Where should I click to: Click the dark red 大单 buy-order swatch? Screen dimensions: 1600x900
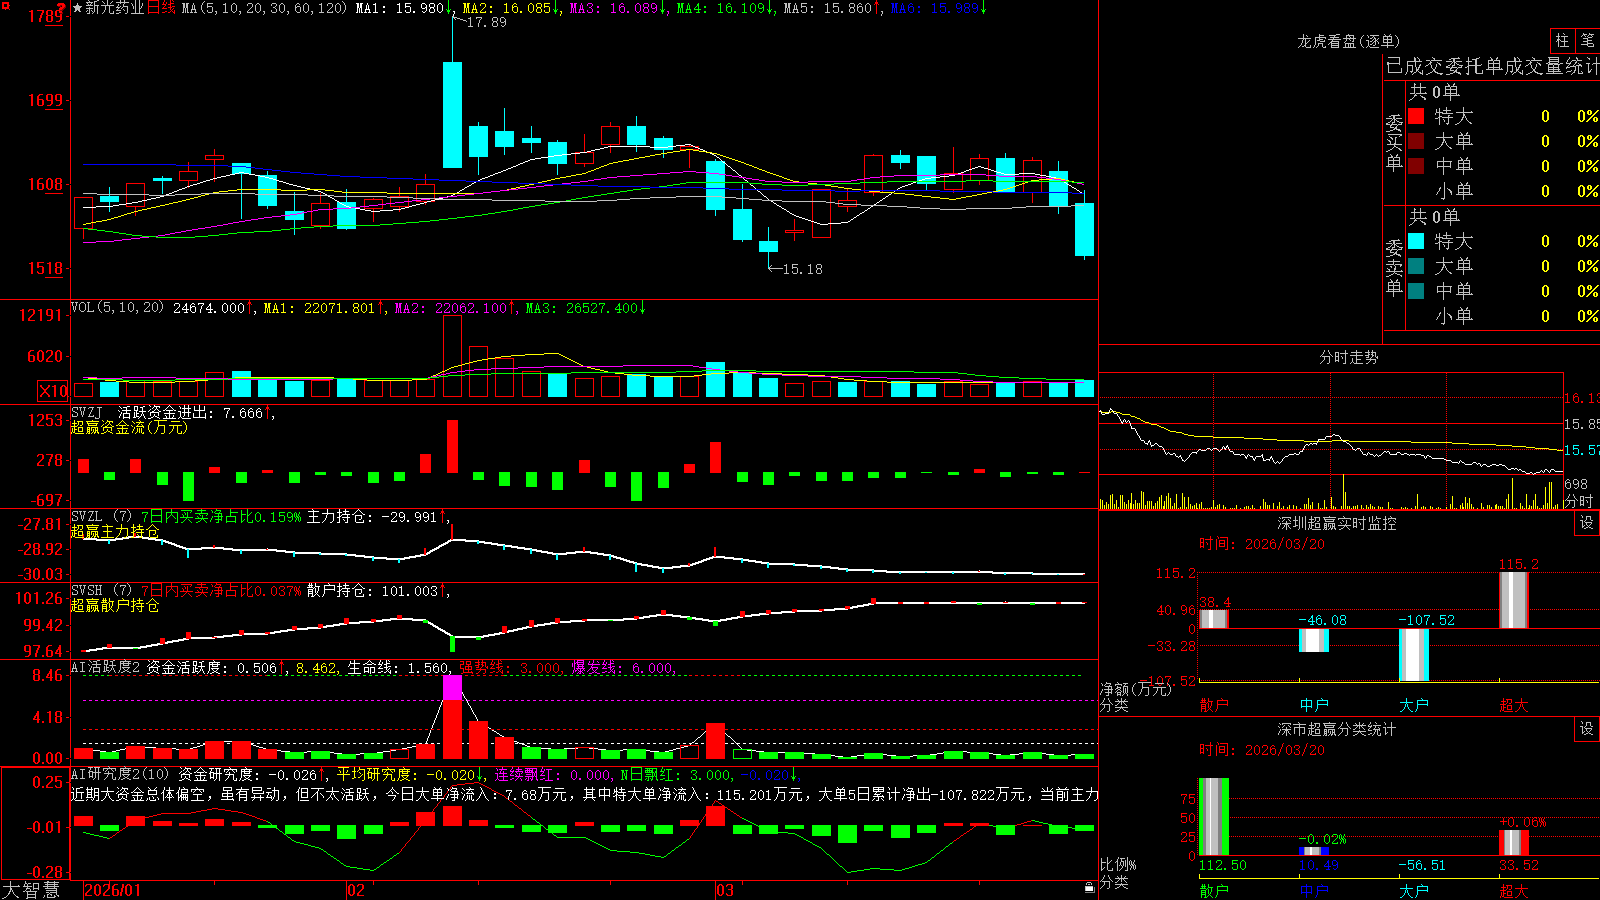click(1416, 141)
